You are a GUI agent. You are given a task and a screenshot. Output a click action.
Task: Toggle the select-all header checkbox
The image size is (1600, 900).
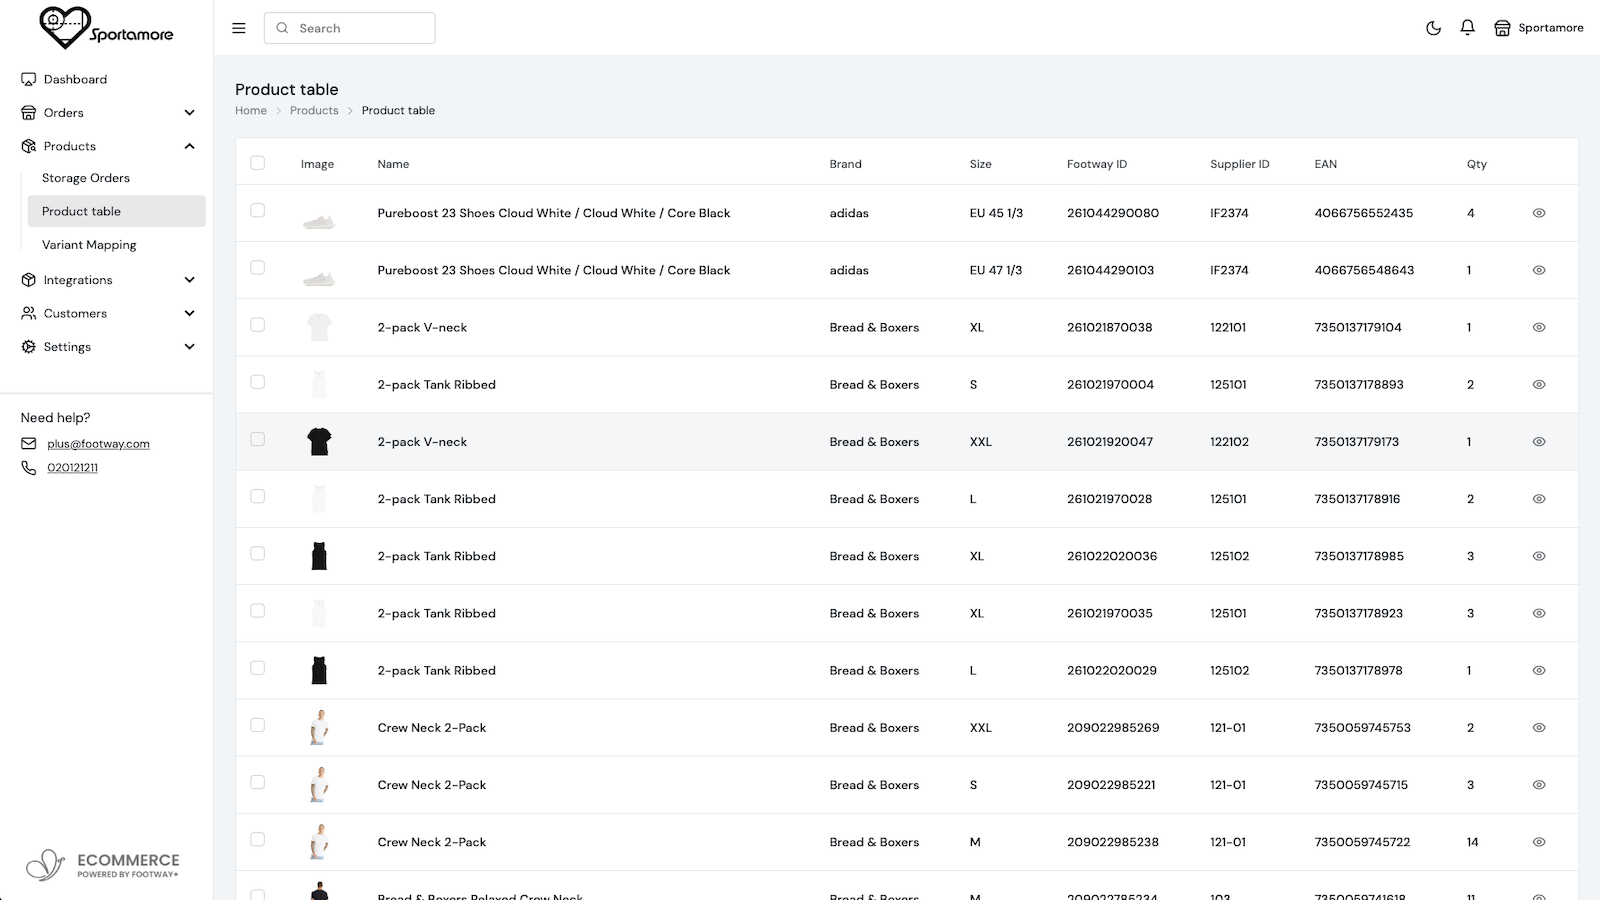click(x=258, y=163)
